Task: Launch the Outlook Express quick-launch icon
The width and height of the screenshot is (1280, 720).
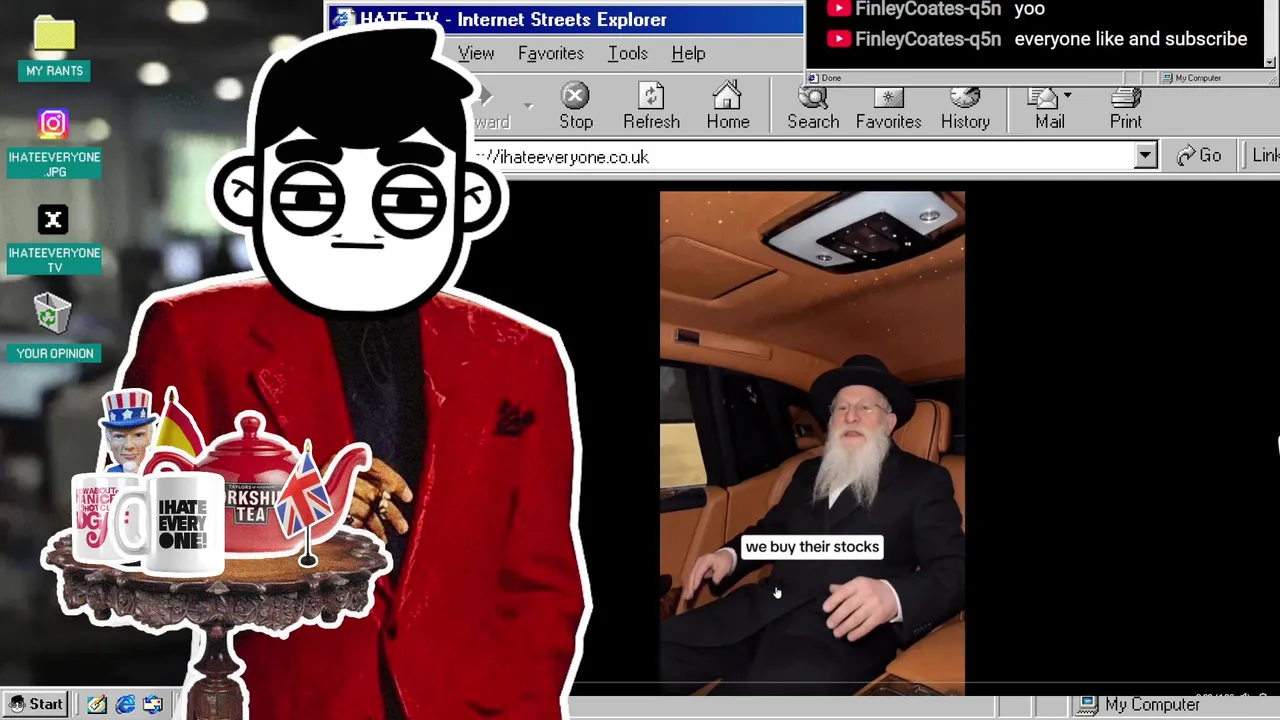Action: (153, 704)
